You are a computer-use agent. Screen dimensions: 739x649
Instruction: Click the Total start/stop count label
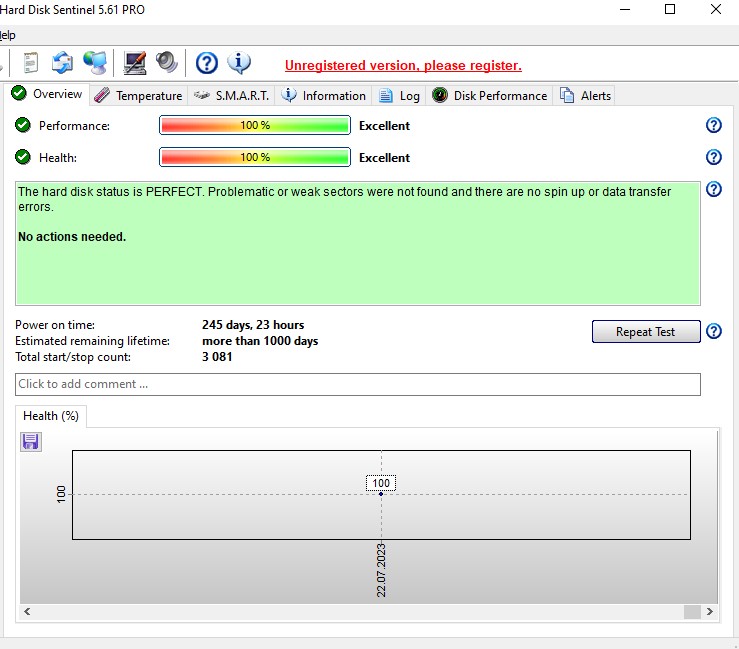point(73,357)
